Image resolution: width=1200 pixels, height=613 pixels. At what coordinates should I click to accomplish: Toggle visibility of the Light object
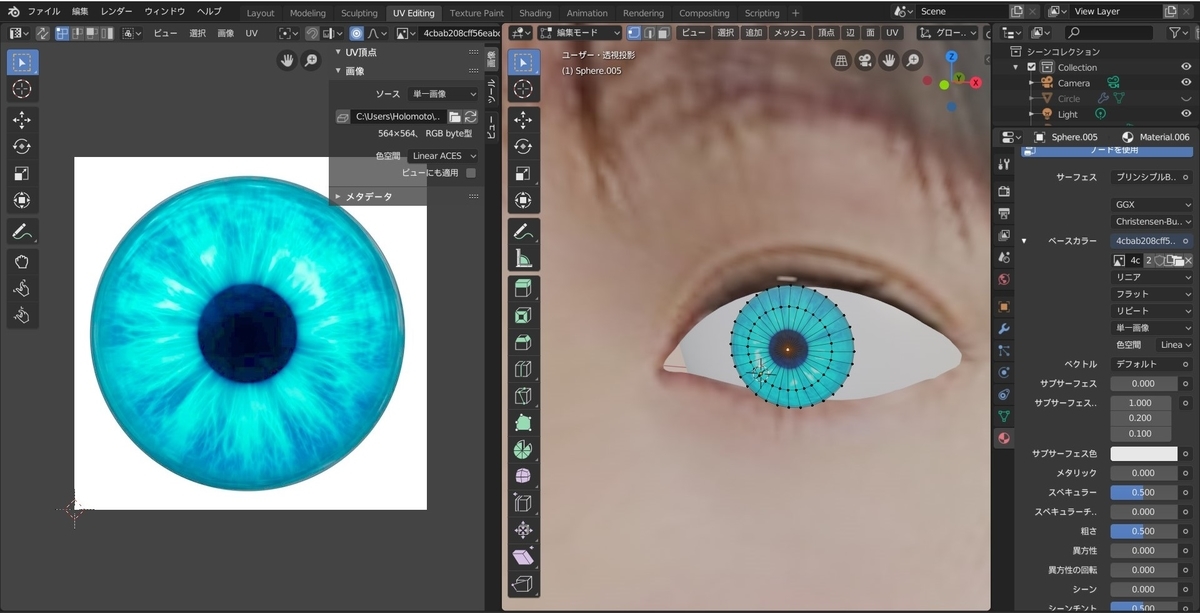click(x=1186, y=114)
